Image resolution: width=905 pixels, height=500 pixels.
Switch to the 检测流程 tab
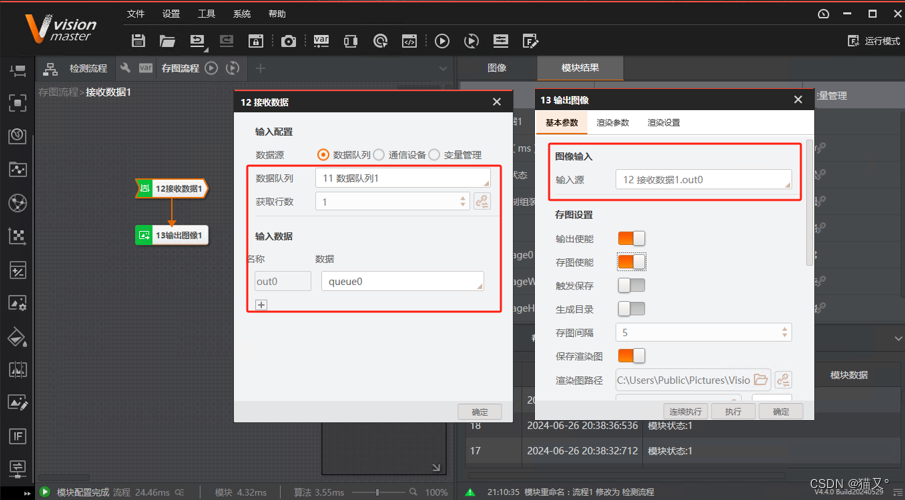(x=88, y=68)
